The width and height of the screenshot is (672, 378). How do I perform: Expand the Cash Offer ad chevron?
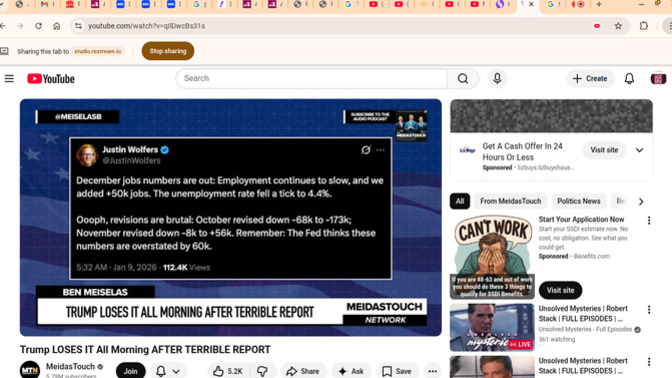coord(639,150)
